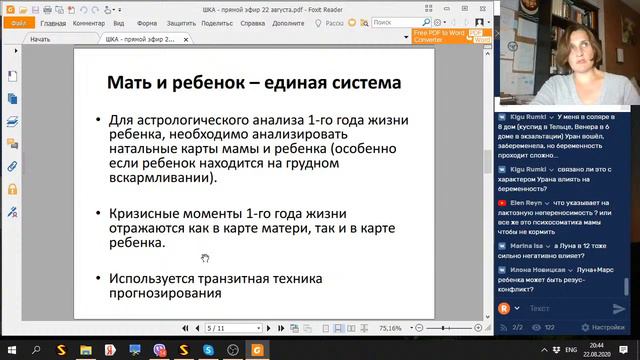Expand options for Marina Isa's chat message
640x360 pixels.
pyautogui.click(x=548, y=246)
